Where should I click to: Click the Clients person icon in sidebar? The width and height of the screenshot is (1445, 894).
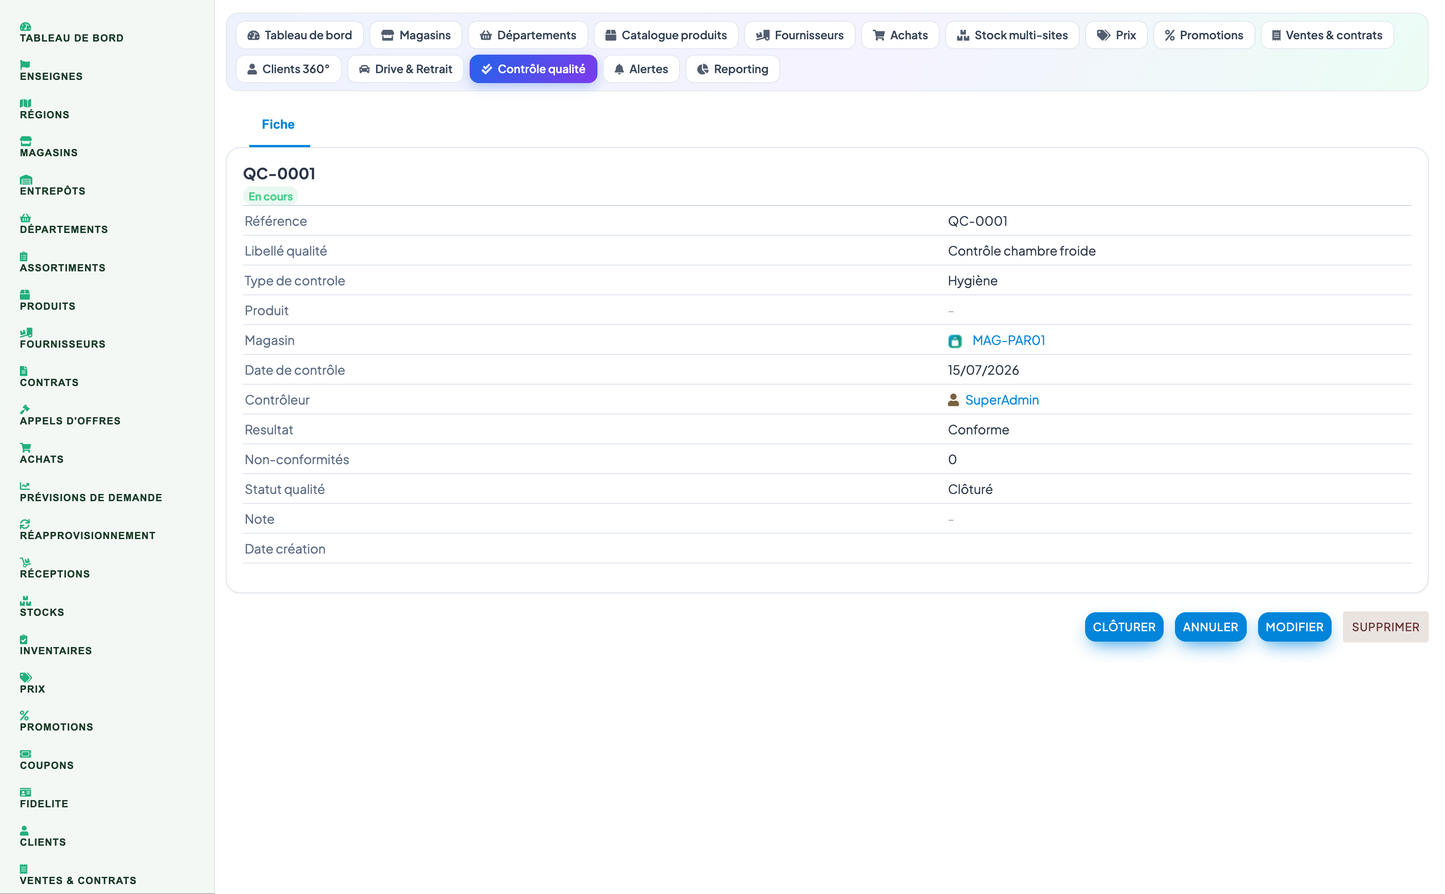tap(24, 830)
